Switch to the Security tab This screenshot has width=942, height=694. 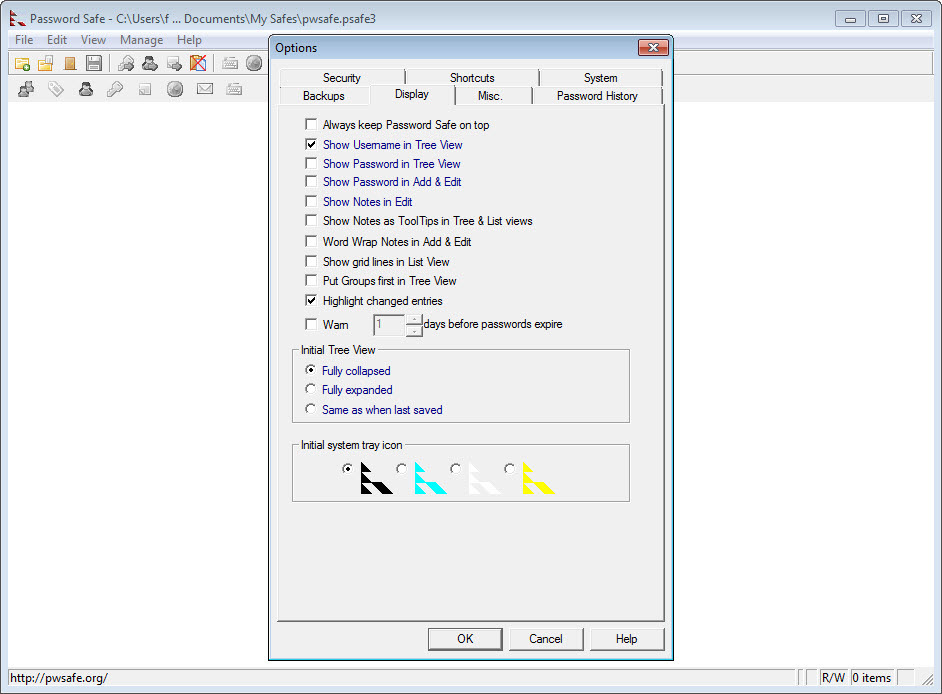pos(342,78)
